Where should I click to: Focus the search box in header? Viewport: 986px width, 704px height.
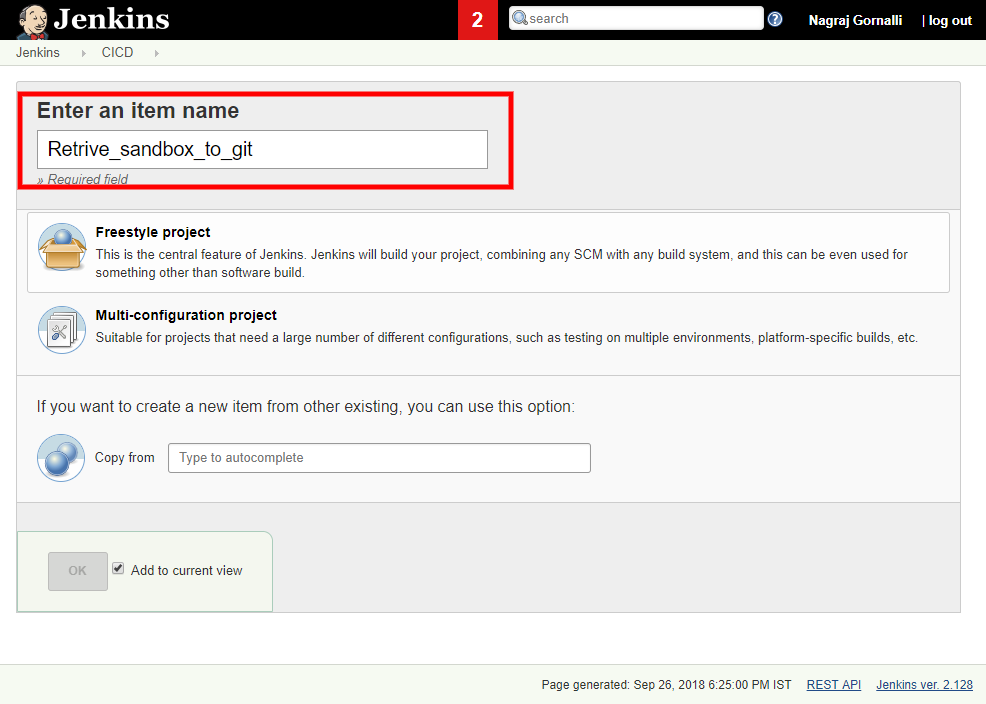coord(636,18)
